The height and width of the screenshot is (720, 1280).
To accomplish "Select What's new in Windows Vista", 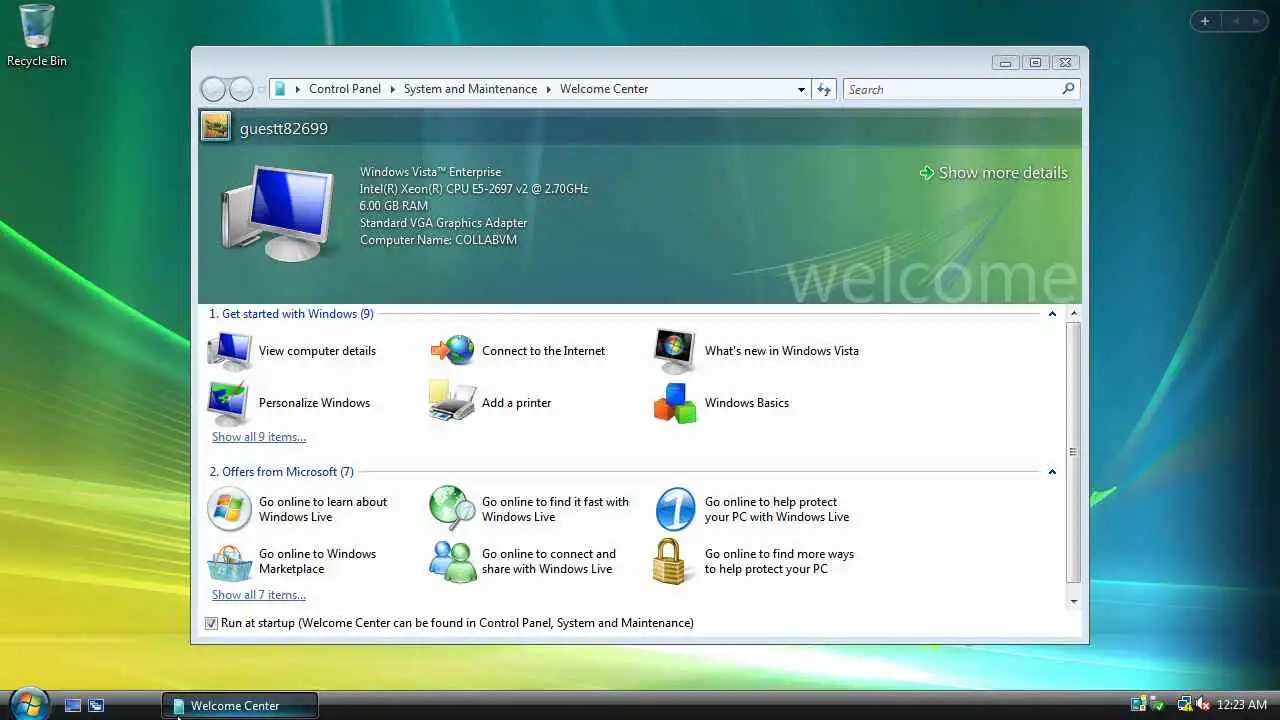I will (757, 351).
